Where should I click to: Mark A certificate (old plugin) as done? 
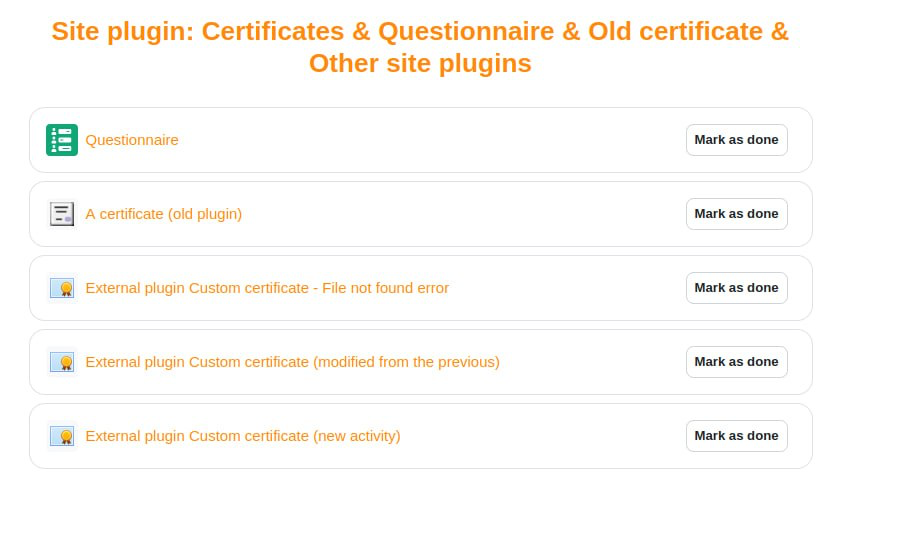point(736,214)
